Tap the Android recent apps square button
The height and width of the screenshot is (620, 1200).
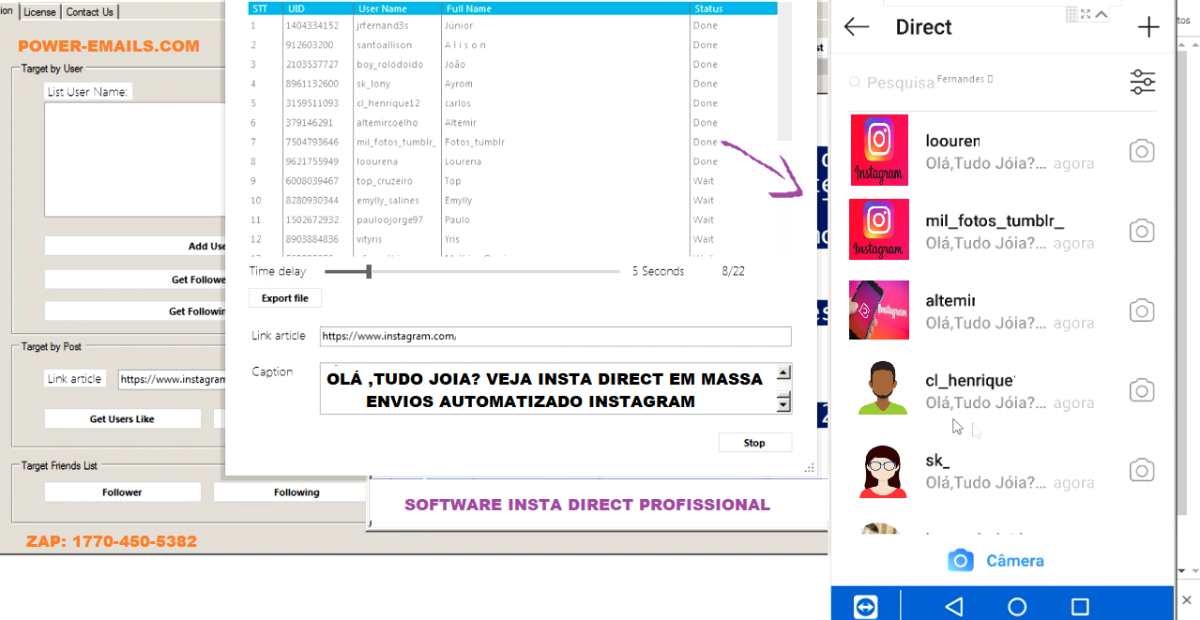[x=1080, y=606]
